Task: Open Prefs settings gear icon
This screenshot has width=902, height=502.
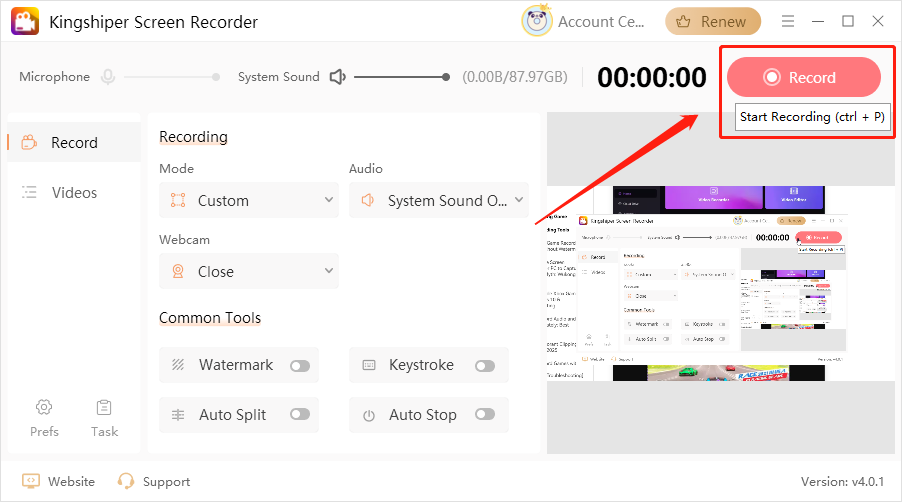Action: point(44,408)
